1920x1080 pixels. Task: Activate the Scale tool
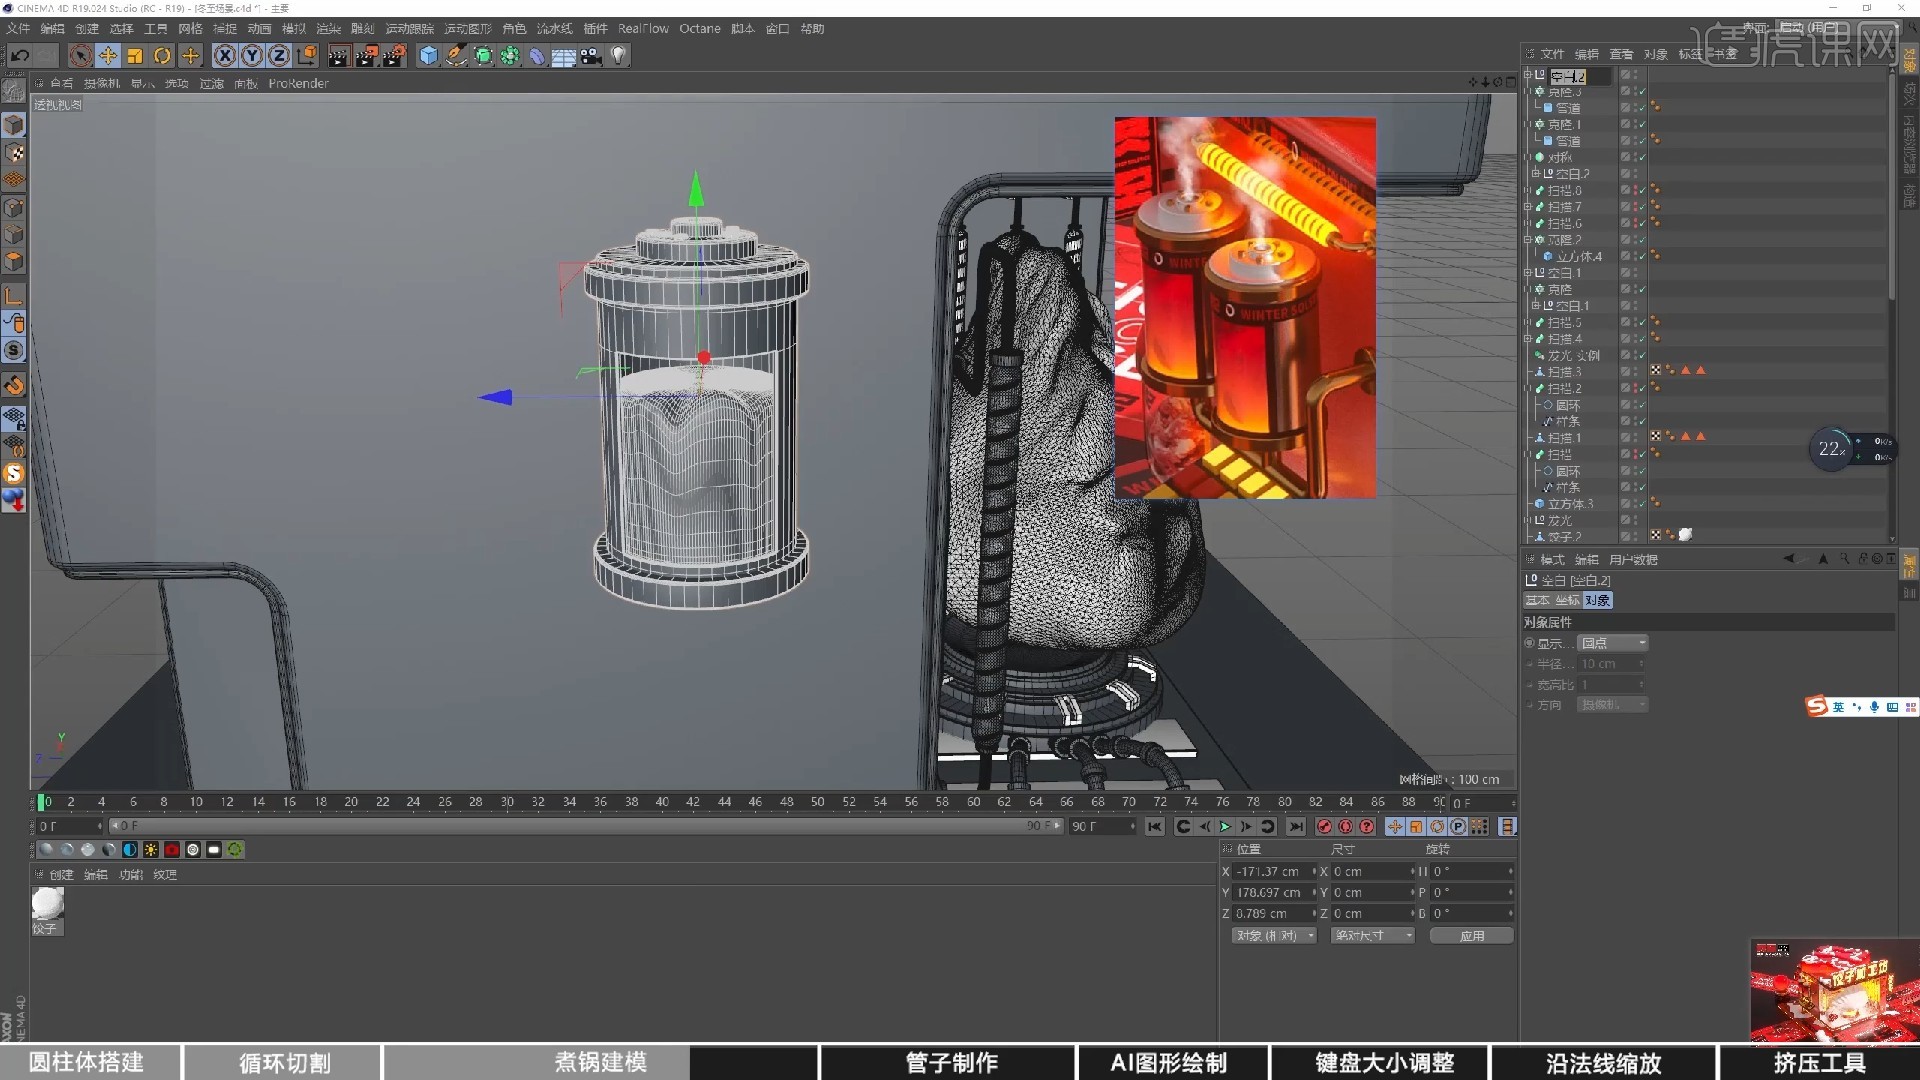(x=135, y=56)
